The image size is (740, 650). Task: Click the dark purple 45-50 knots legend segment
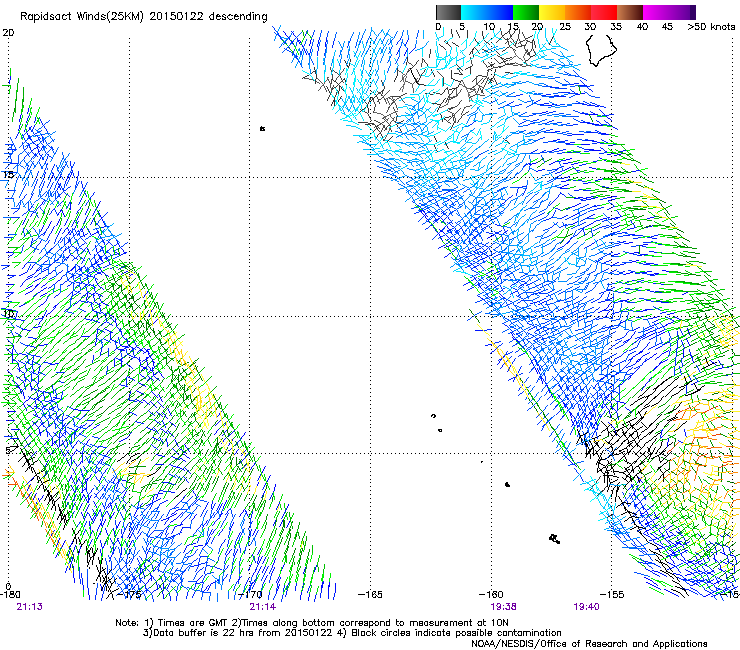[682, 12]
